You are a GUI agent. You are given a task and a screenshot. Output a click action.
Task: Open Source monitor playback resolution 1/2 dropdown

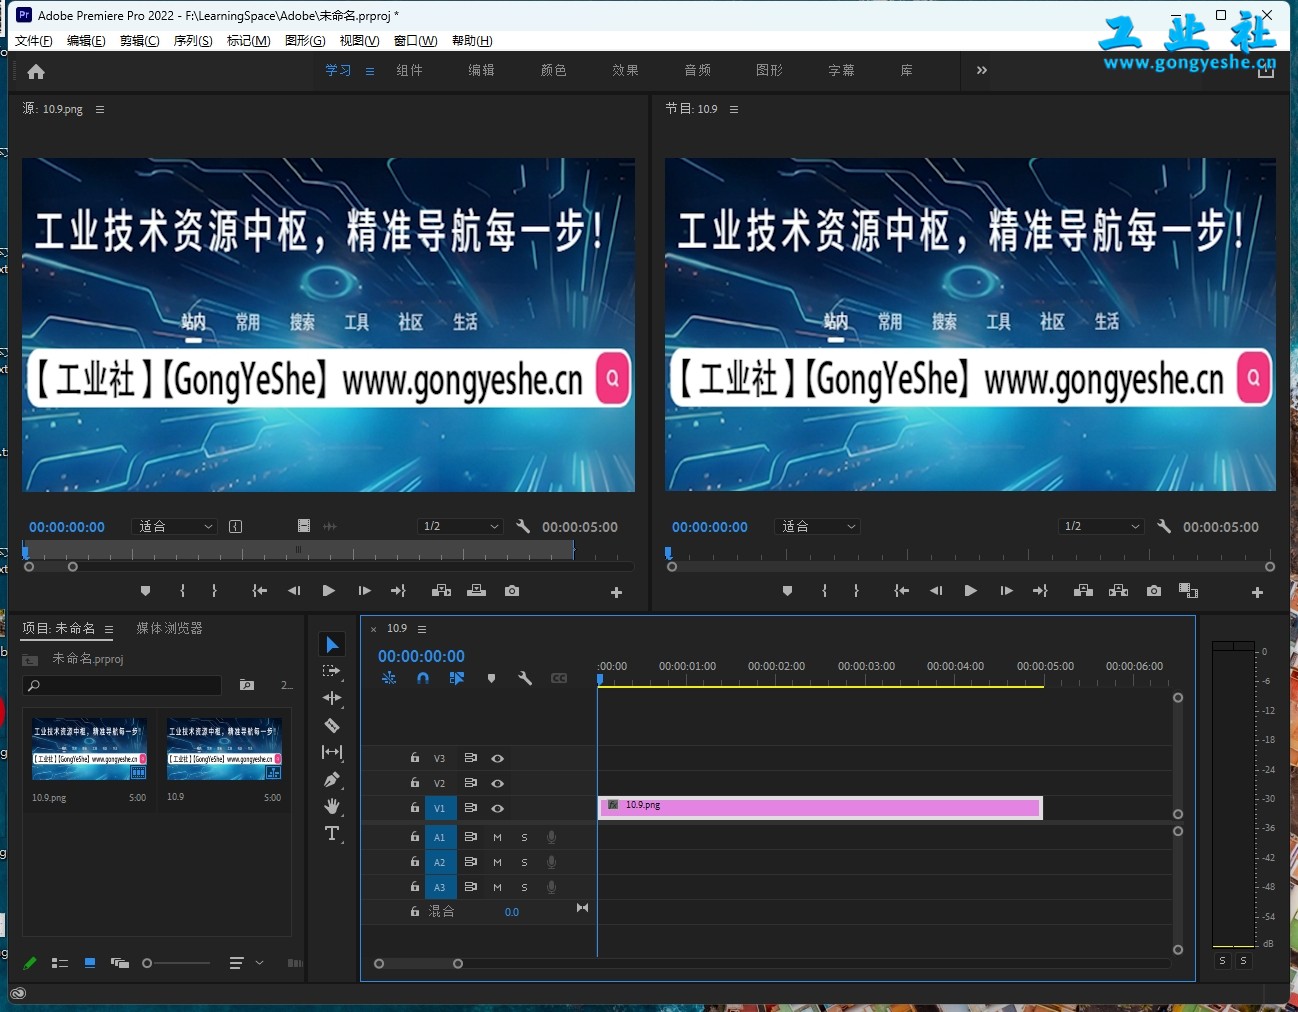pyautogui.click(x=460, y=526)
